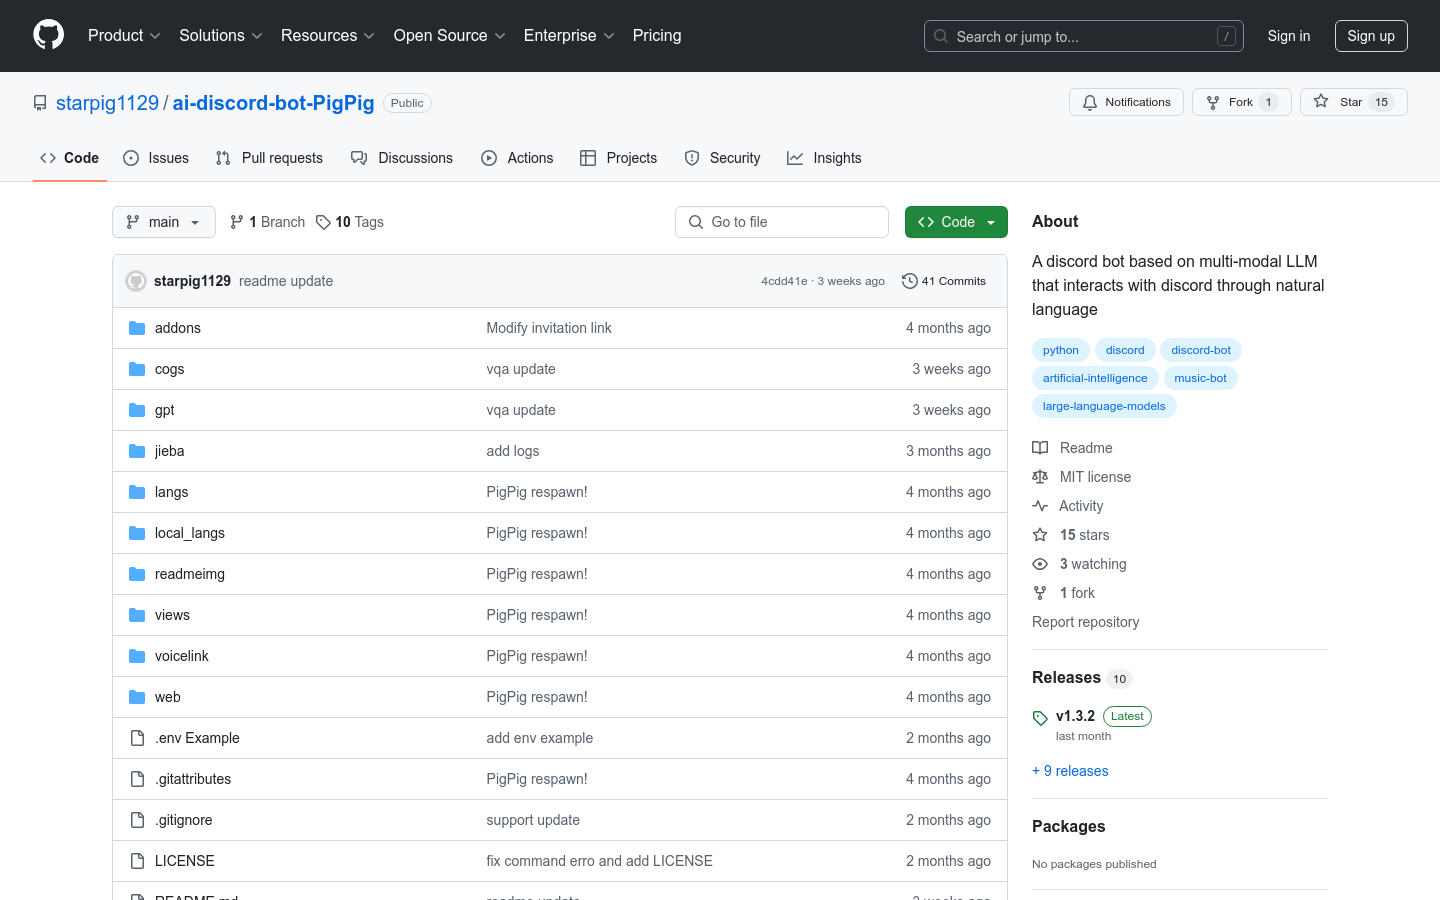
Task: Select the Code tab
Action: 69,158
